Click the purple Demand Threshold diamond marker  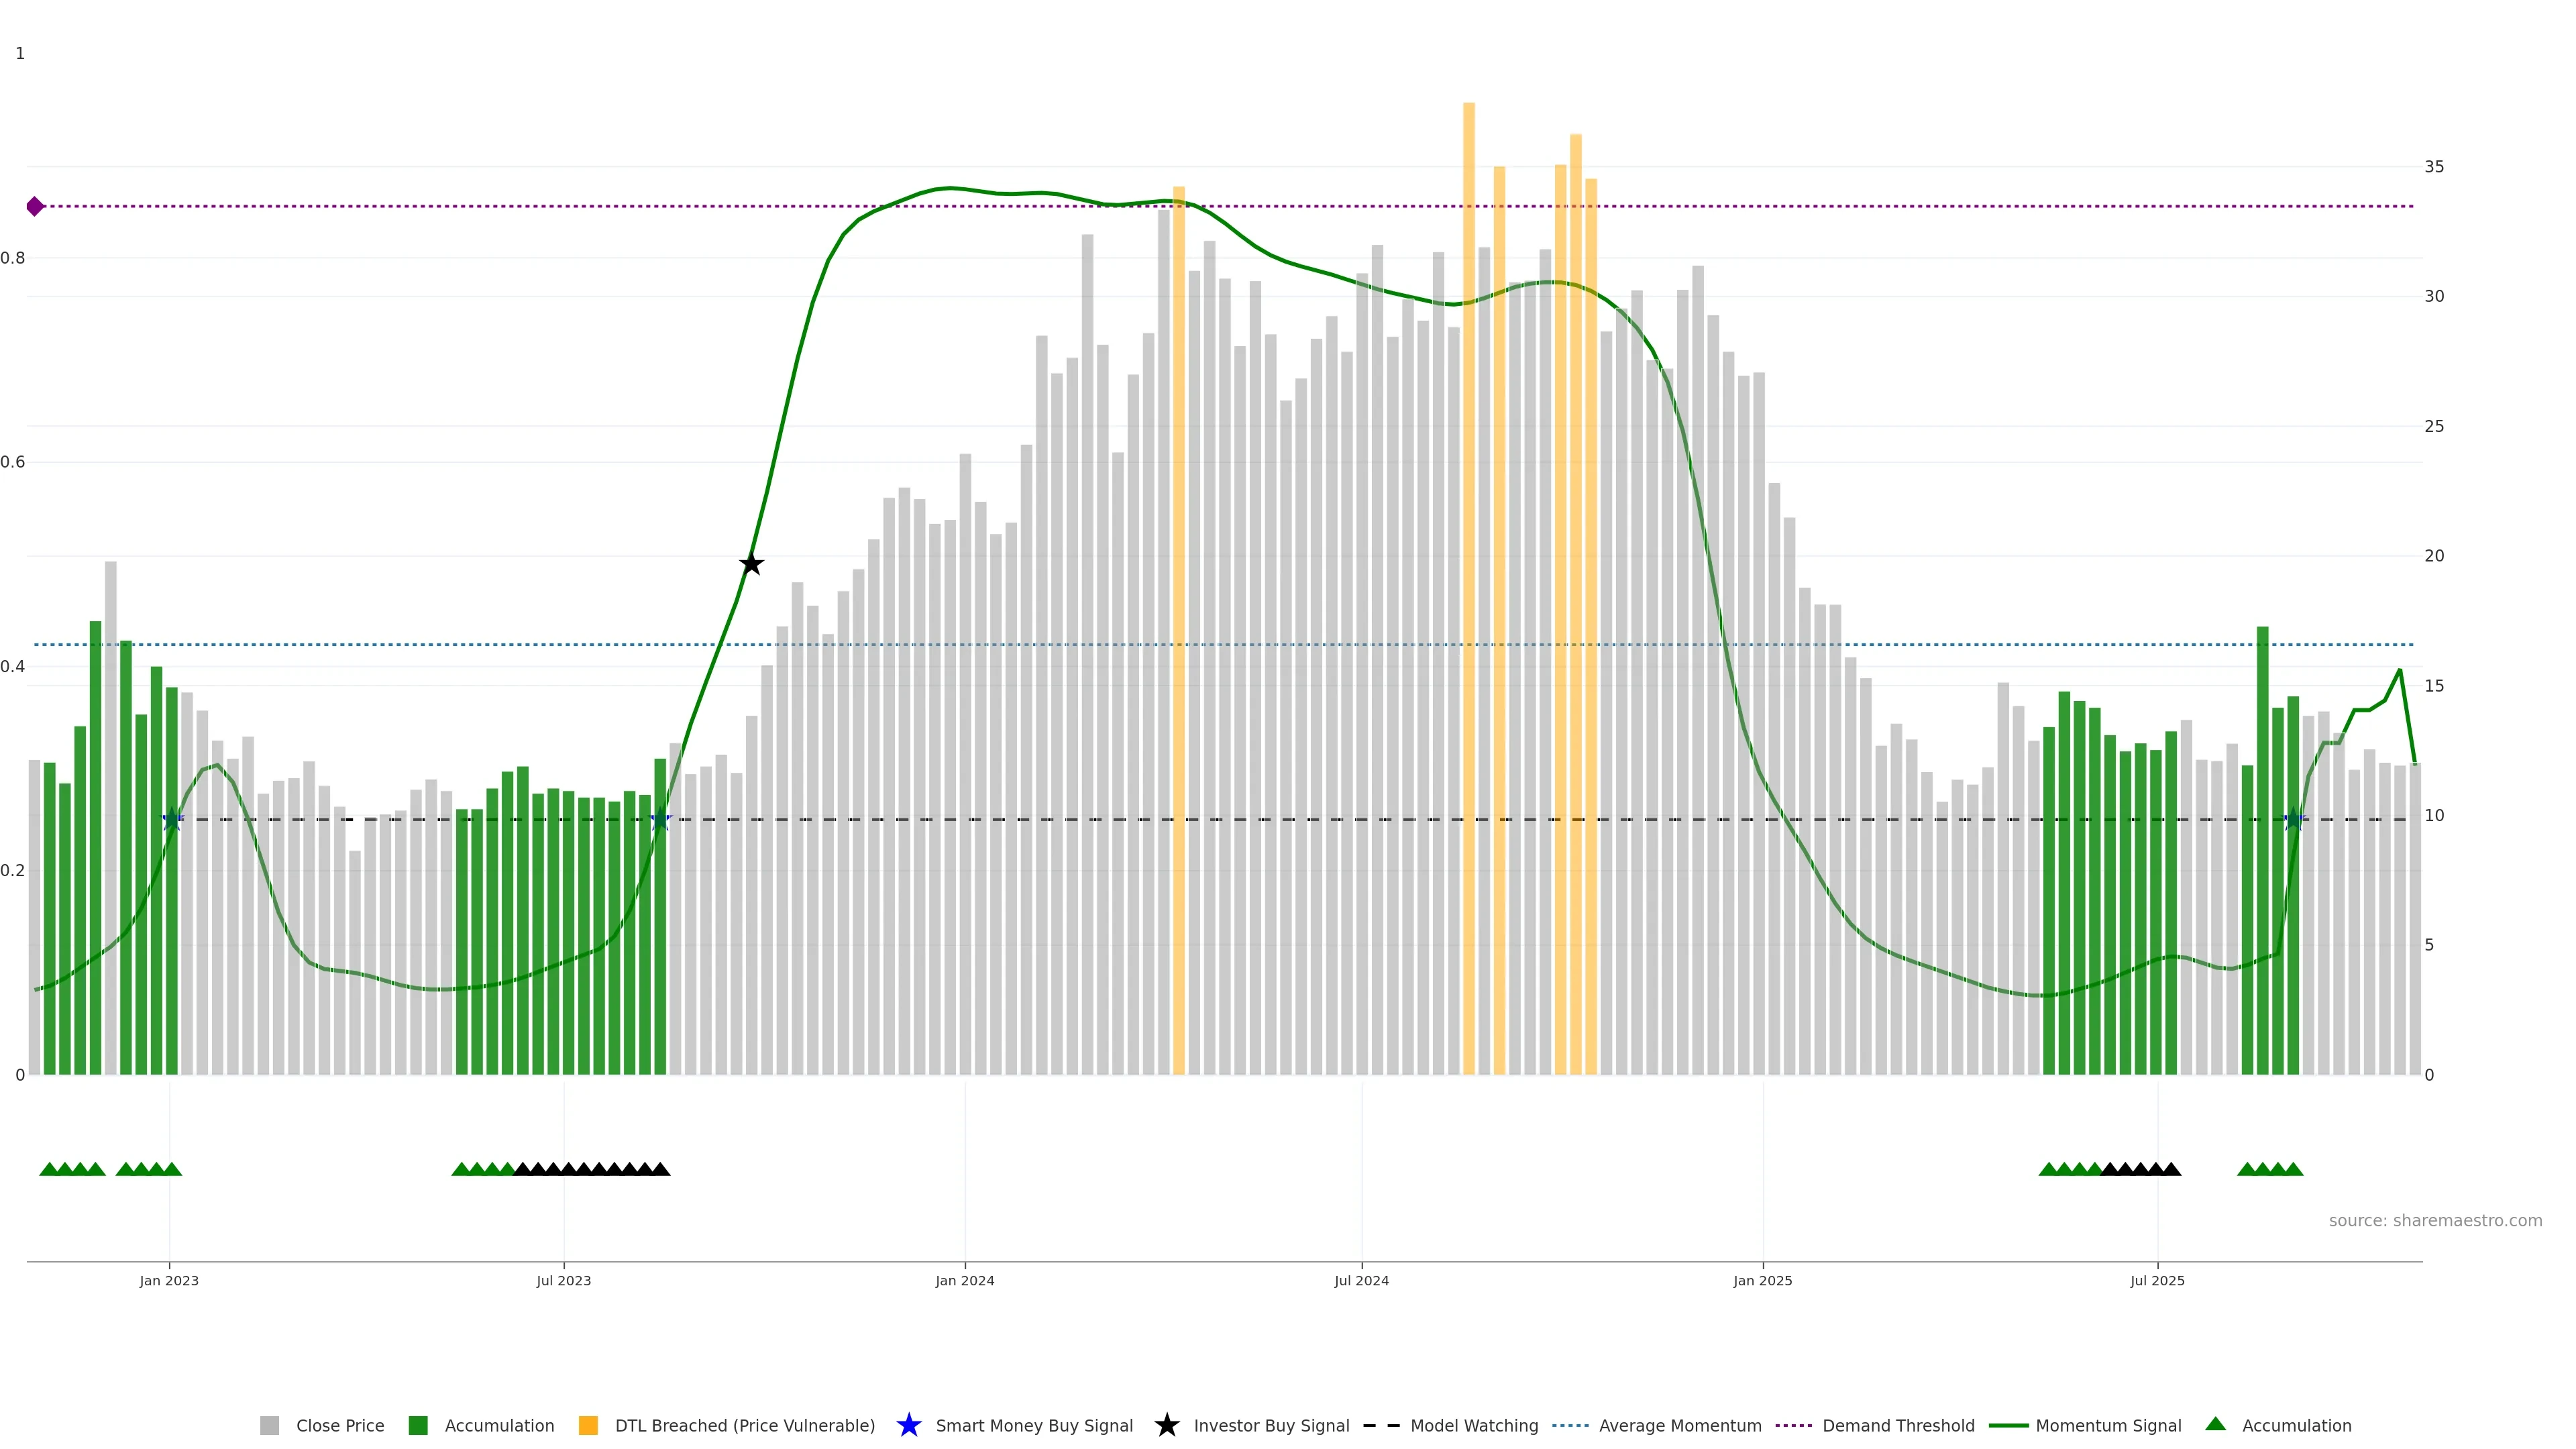click(x=35, y=206)
